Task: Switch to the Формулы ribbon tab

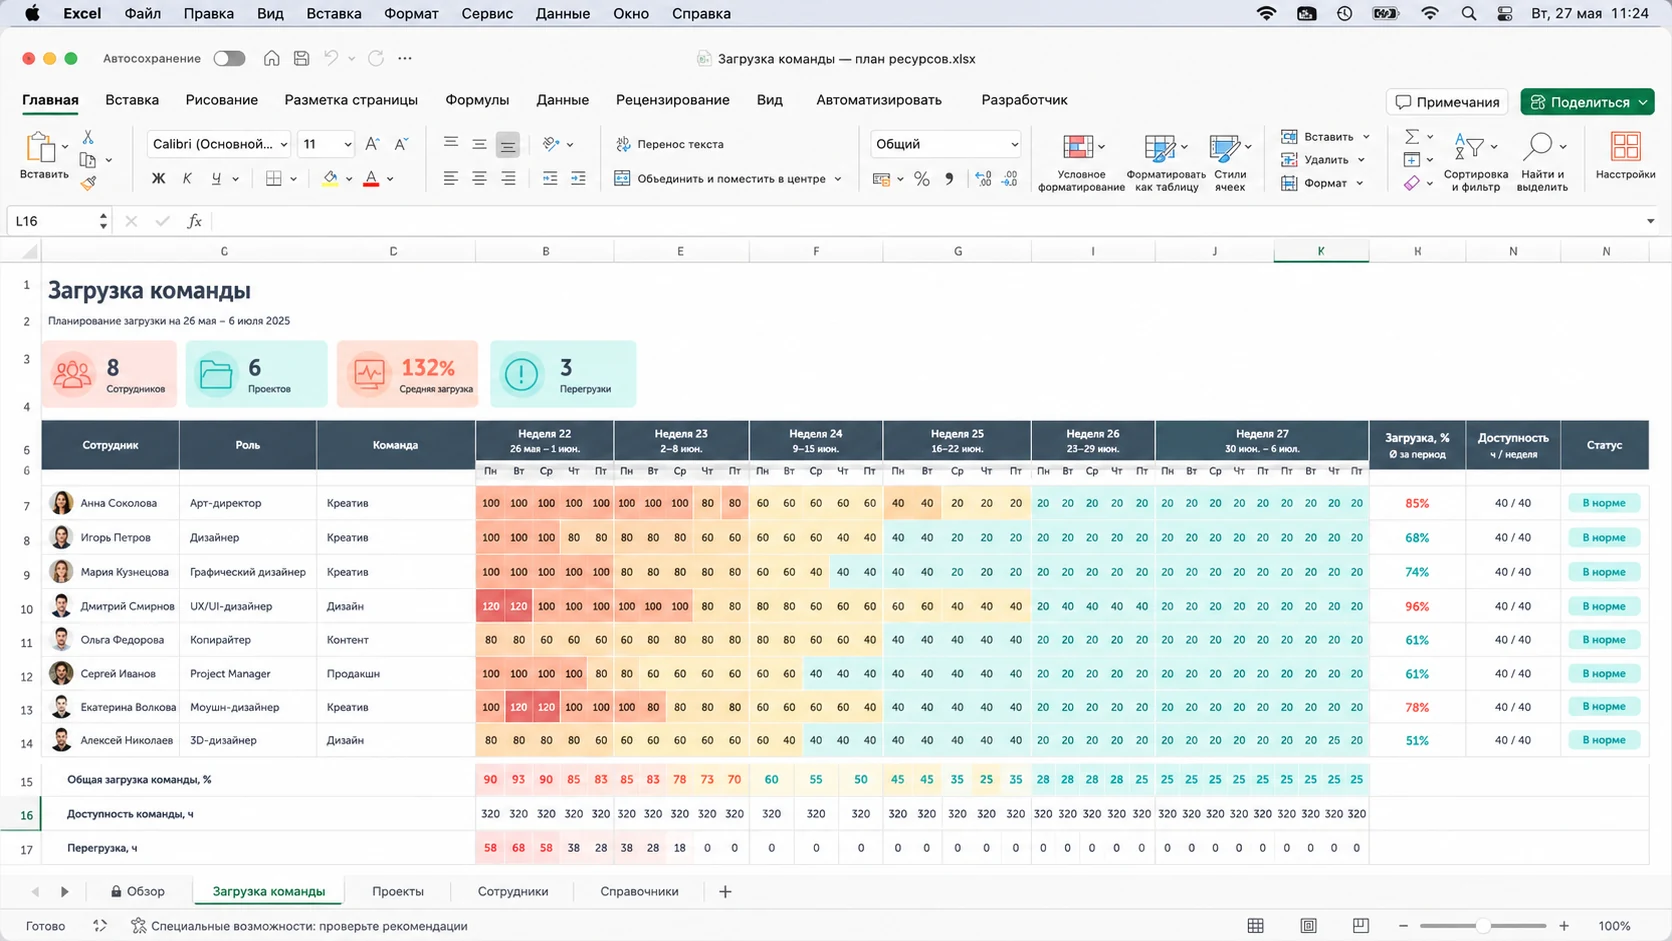Action: (477, 100)
